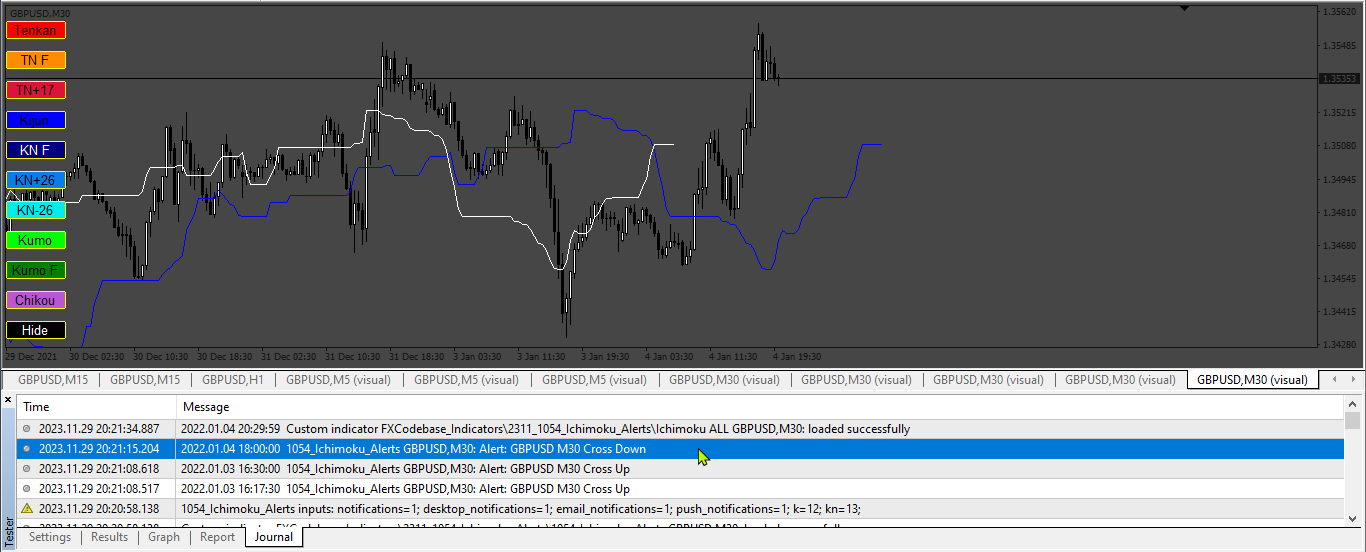
Task: Open the Settings tab of the Tester
Action: pyautogui.click(x=50, y=537)
